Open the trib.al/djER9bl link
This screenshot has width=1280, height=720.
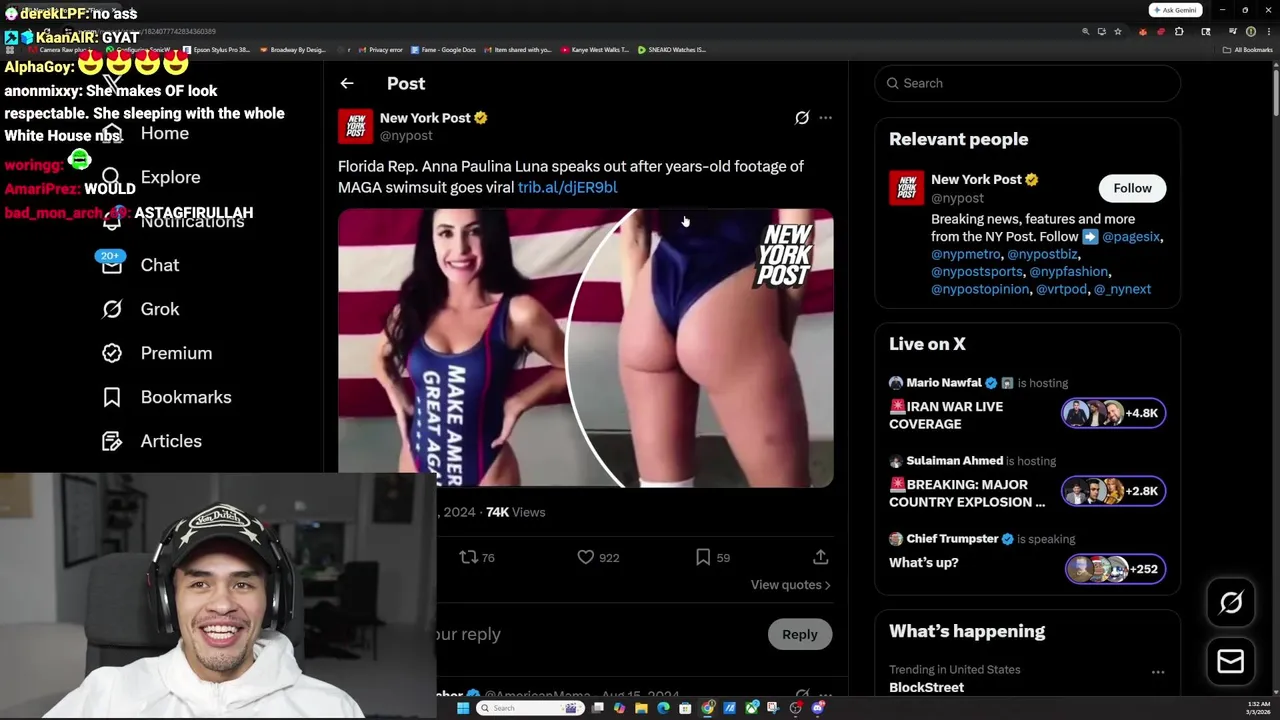(x=567, y=187)
